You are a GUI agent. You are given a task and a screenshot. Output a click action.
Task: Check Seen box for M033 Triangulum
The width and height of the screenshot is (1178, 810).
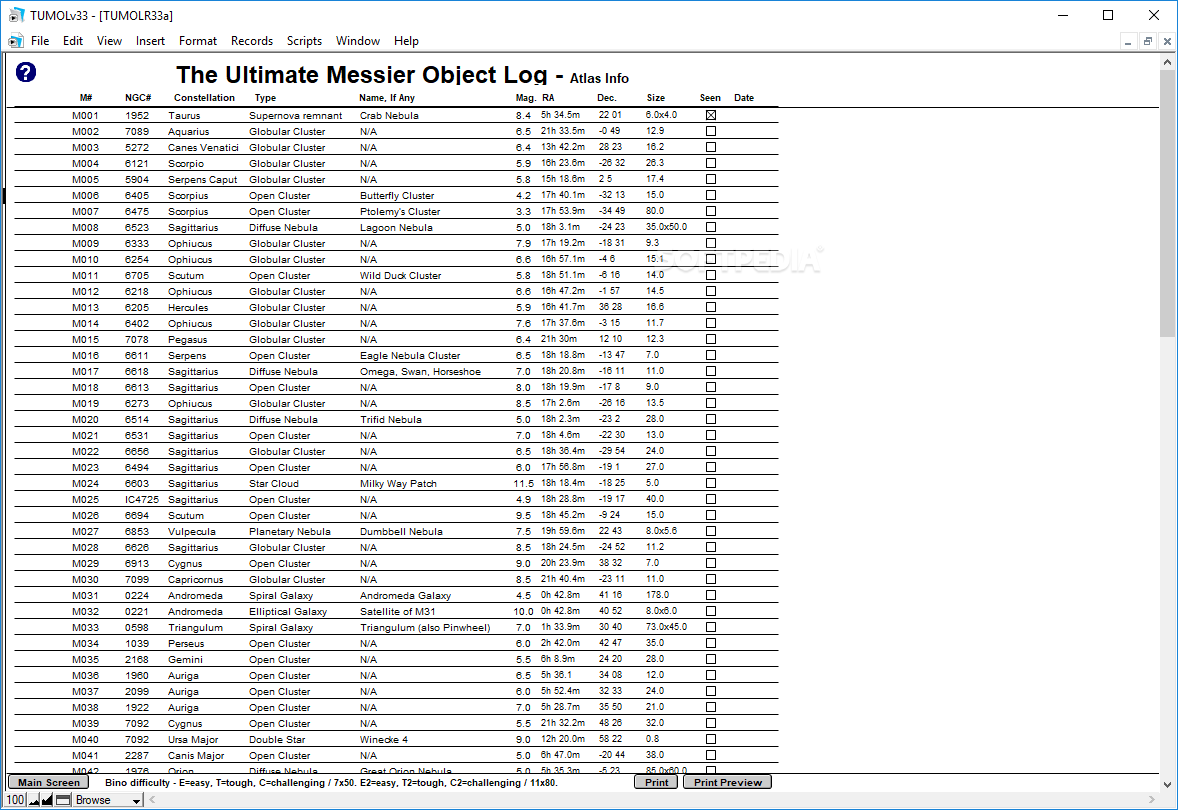(711, 627)
